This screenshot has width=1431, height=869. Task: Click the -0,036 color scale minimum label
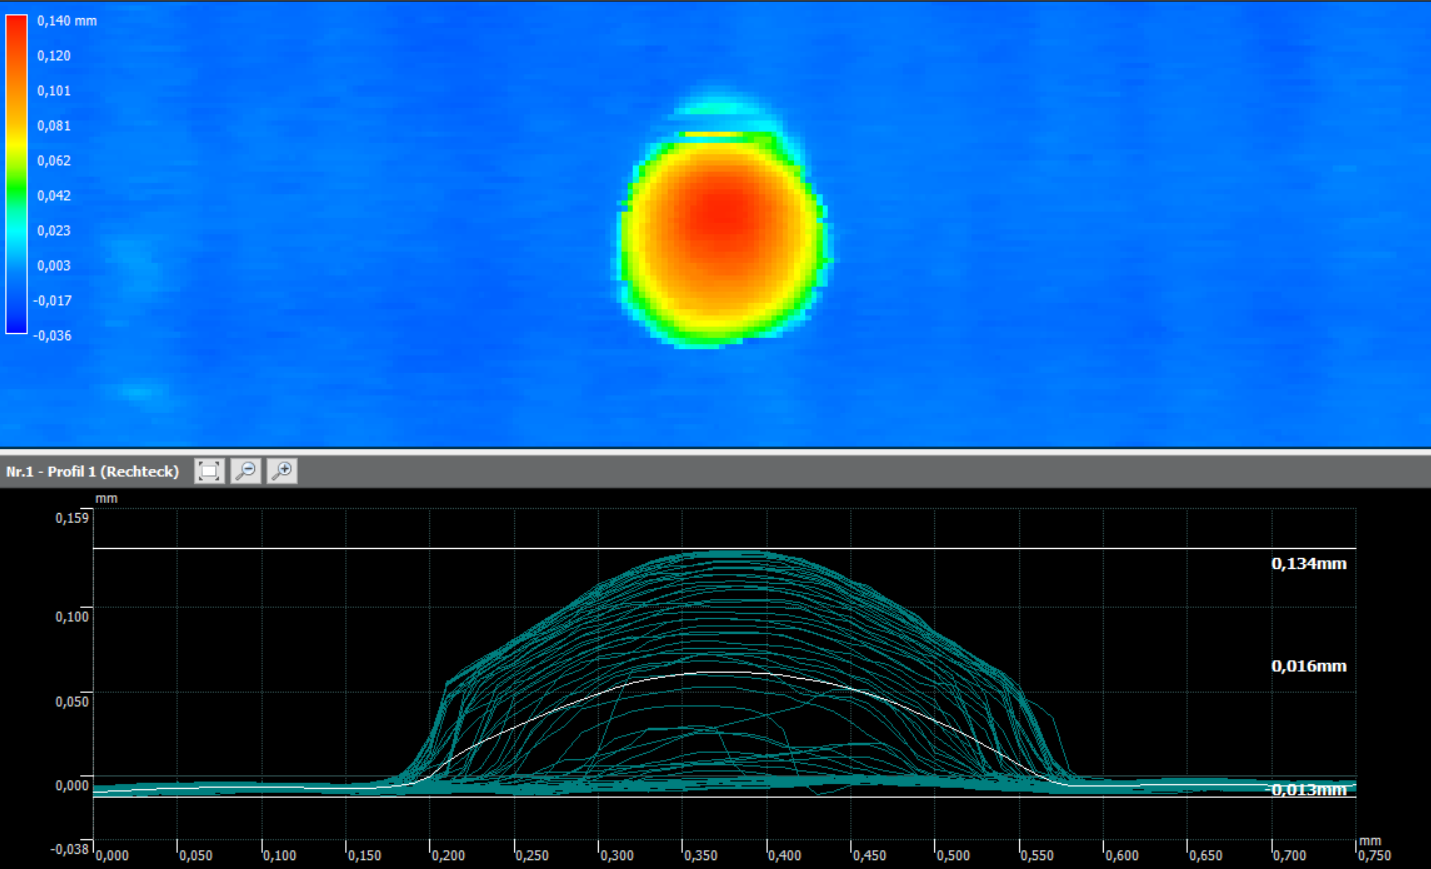tap(52, 336)
